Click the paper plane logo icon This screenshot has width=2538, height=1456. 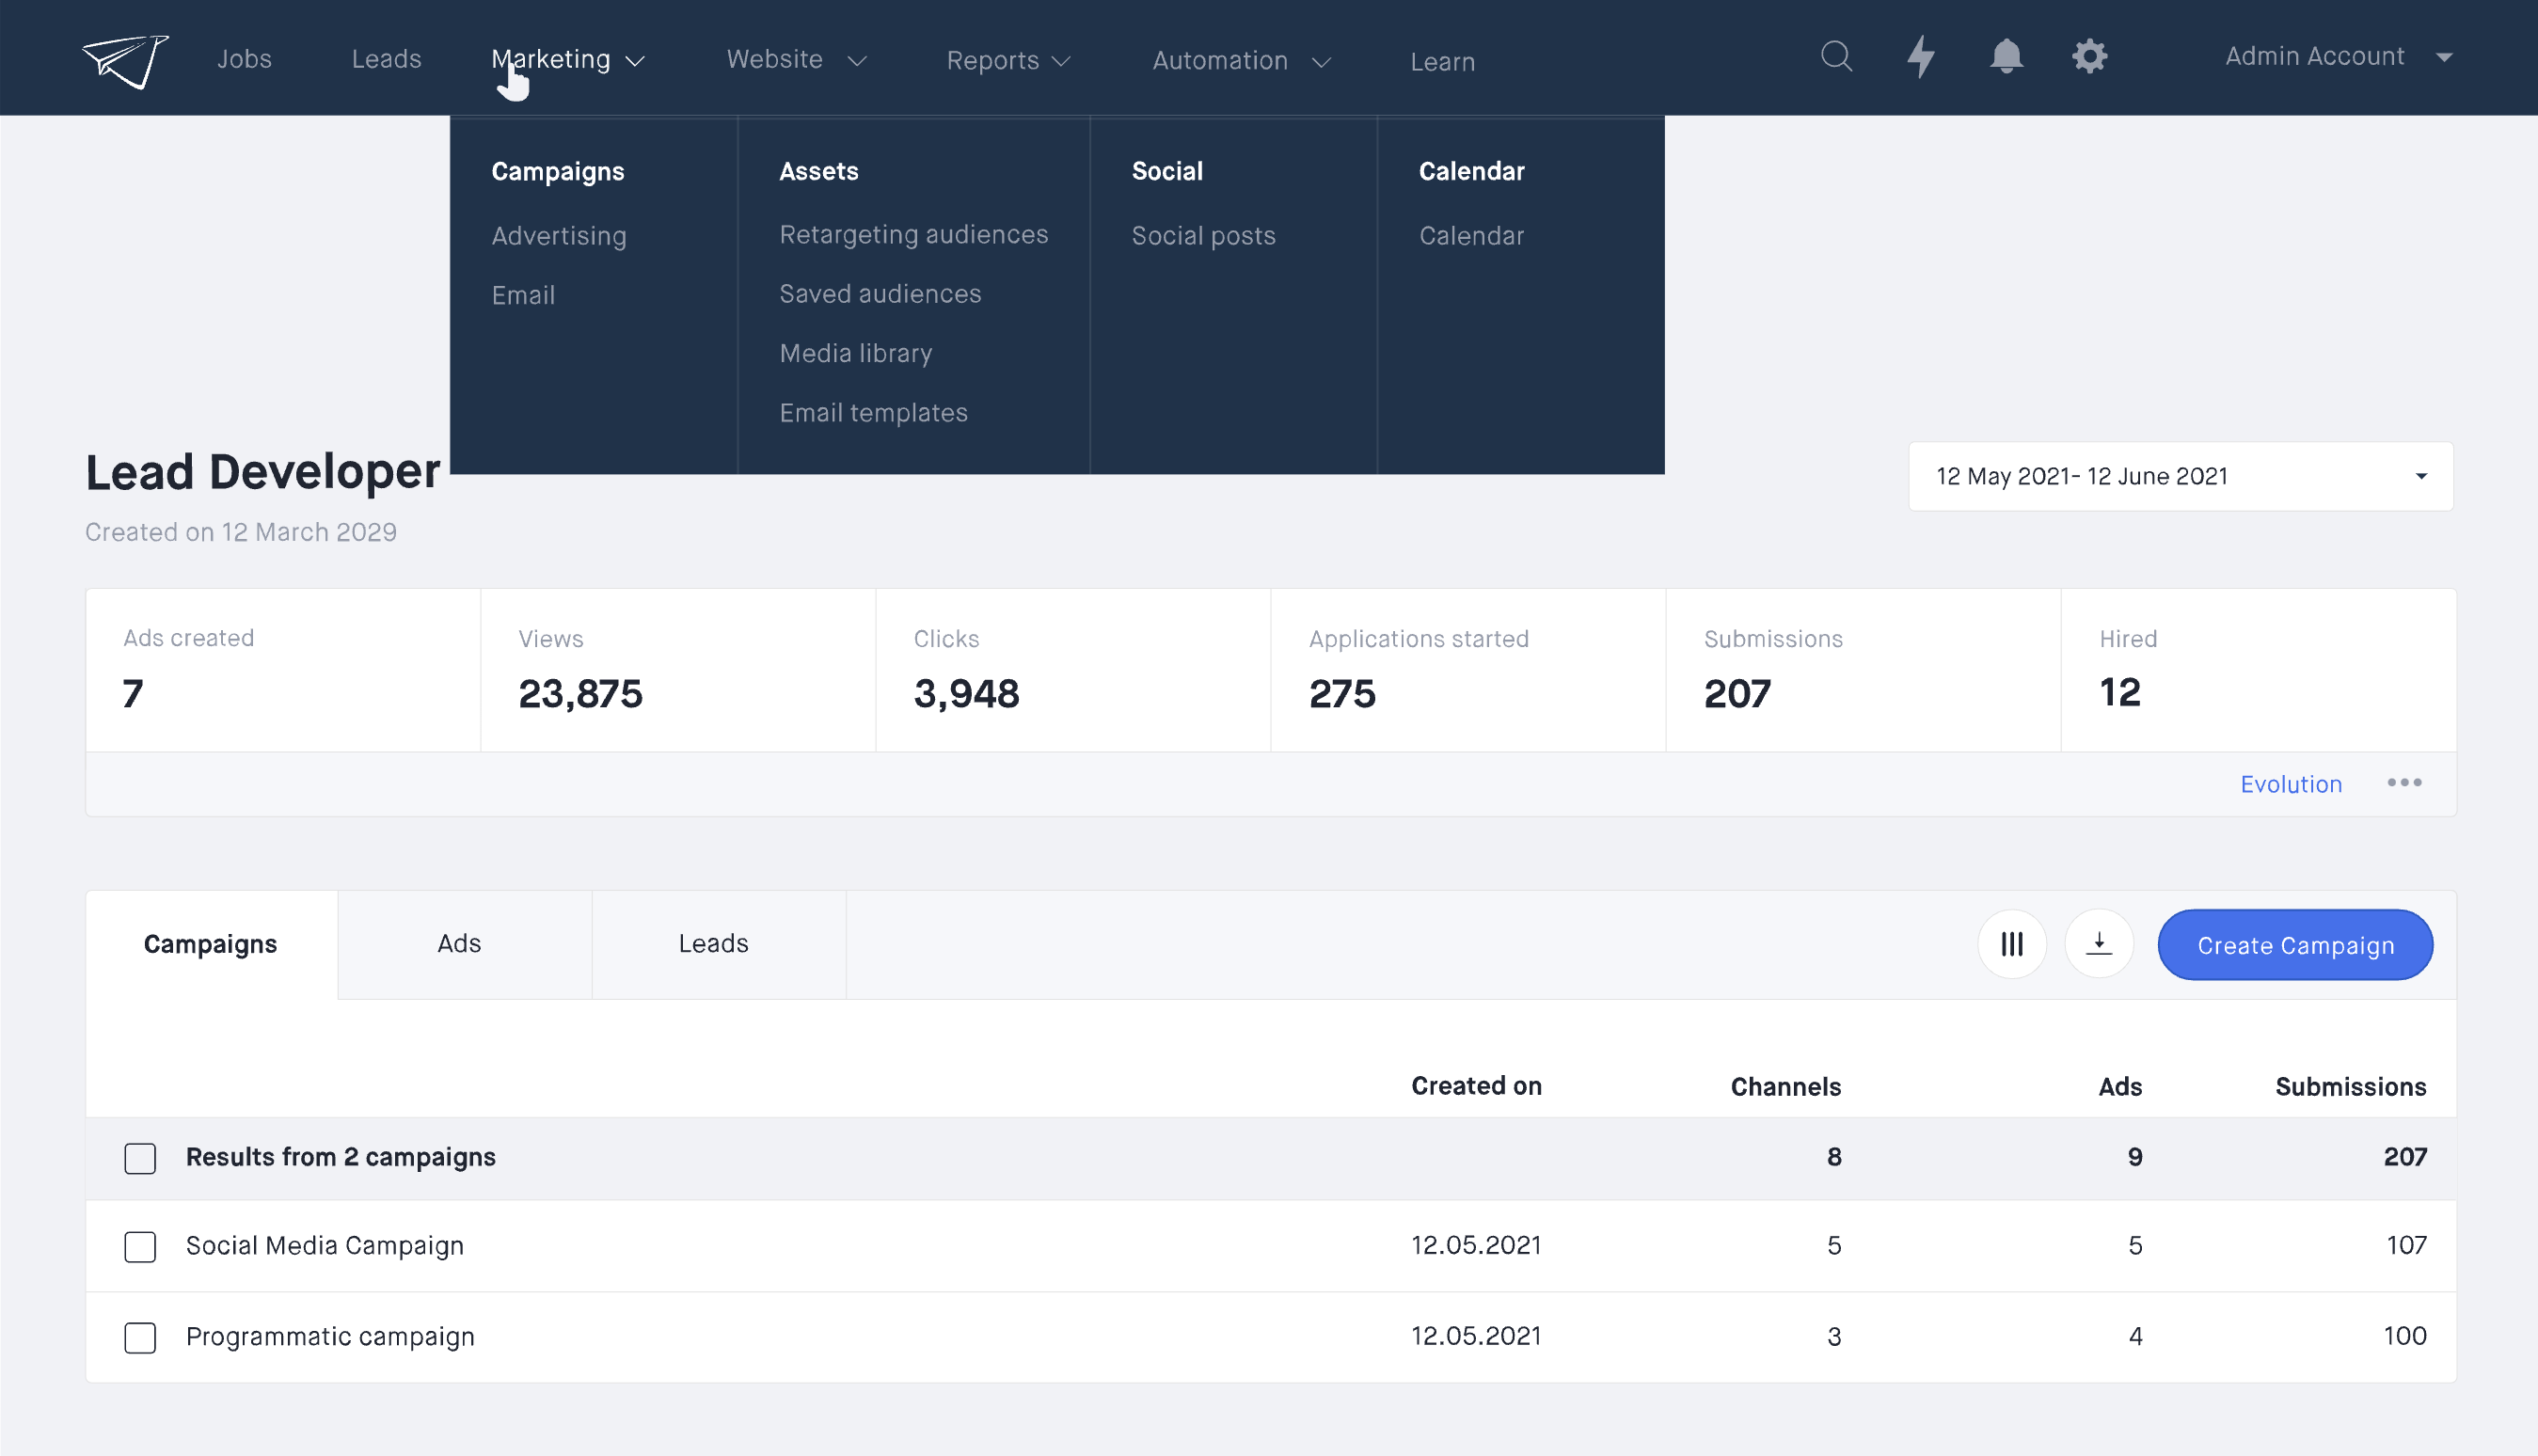coord(125,60)
